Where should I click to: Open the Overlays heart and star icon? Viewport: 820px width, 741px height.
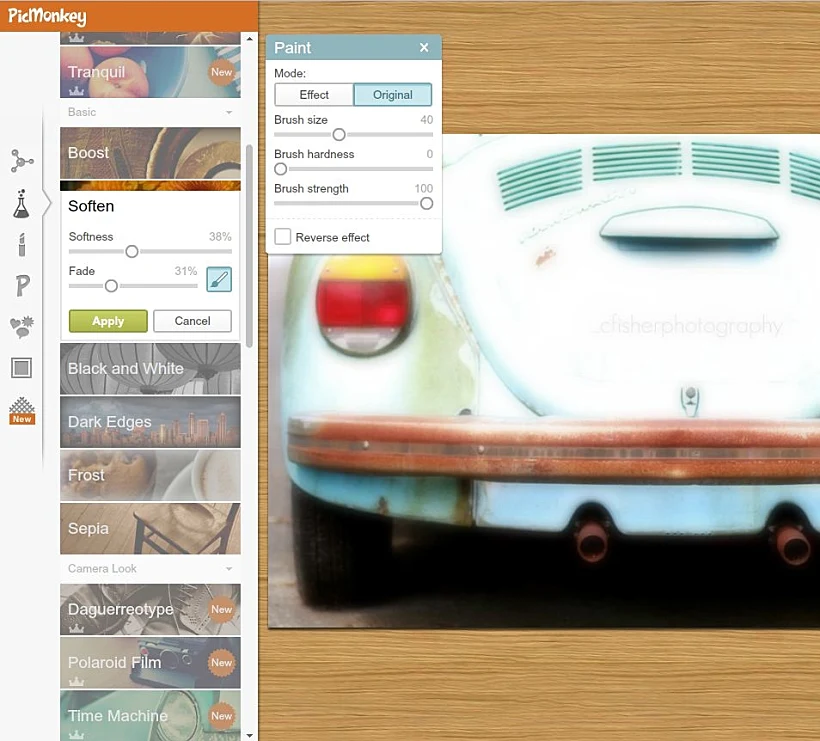[x=21, y=326]
